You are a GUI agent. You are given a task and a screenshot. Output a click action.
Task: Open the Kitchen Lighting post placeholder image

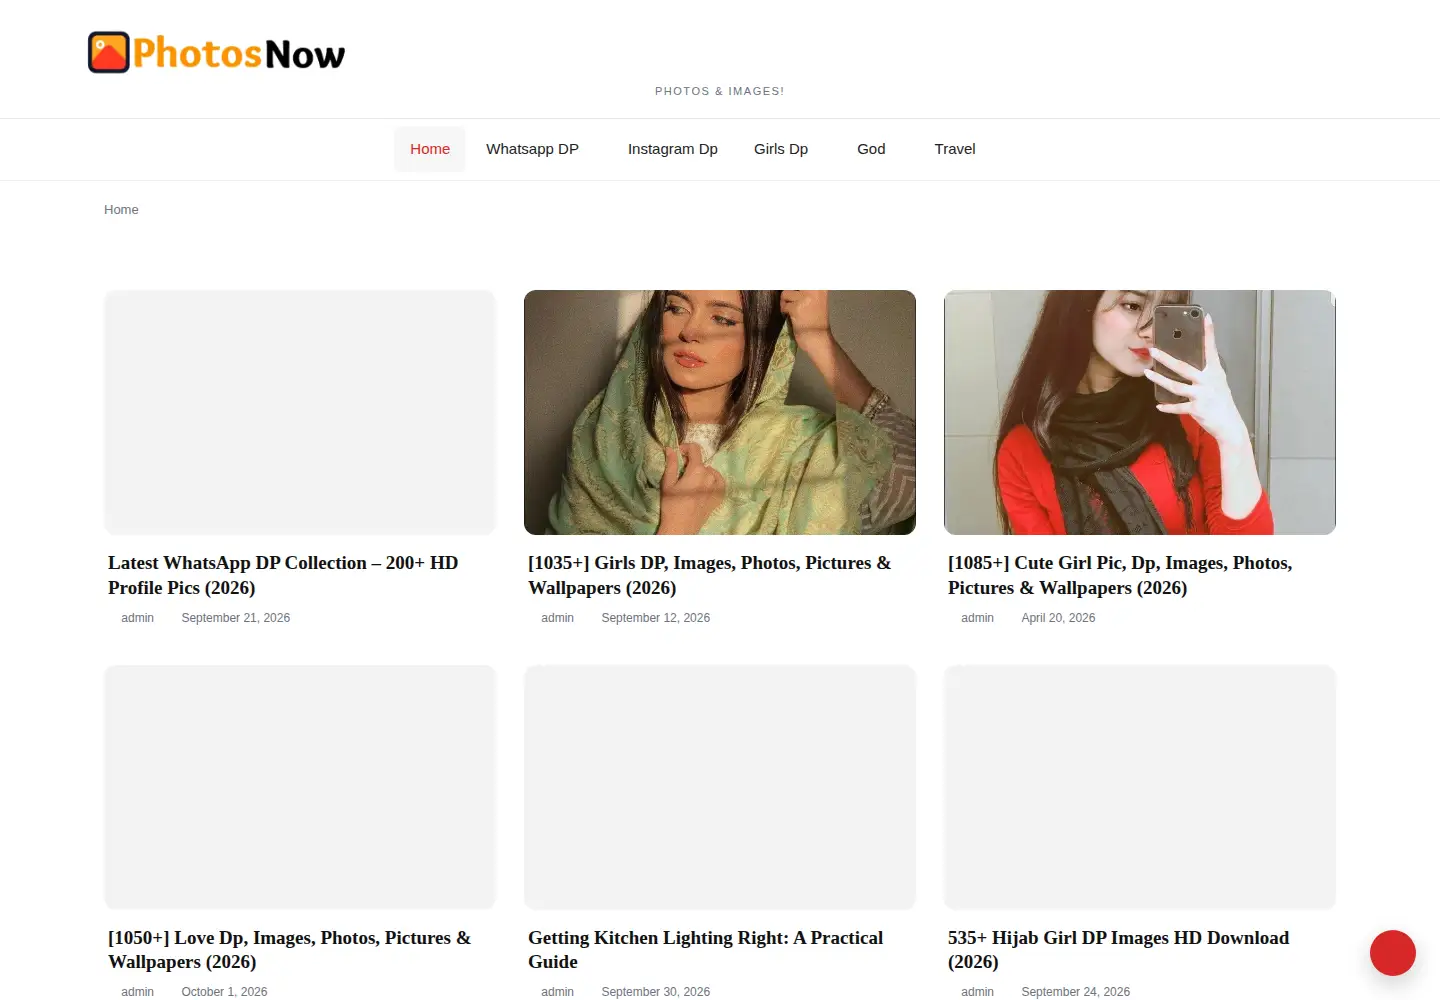720,787
